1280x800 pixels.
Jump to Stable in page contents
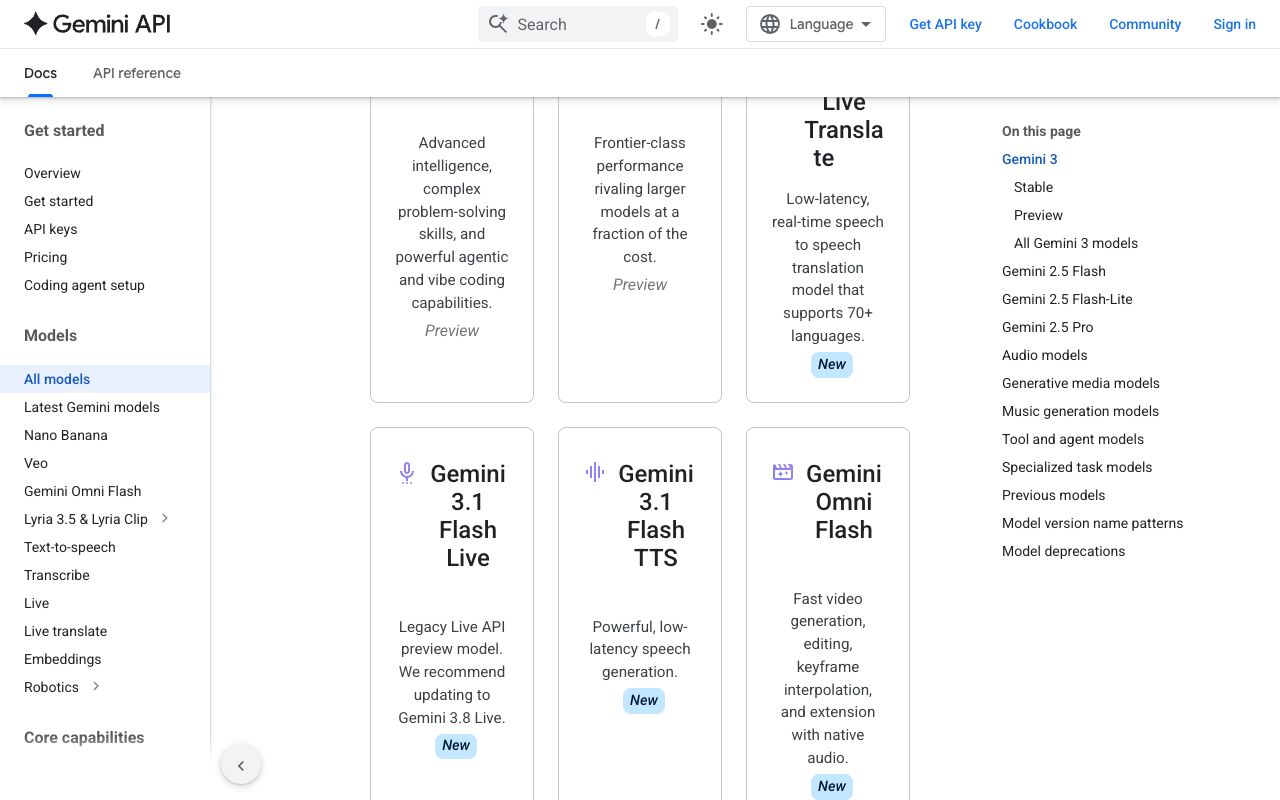point(1033,187)
